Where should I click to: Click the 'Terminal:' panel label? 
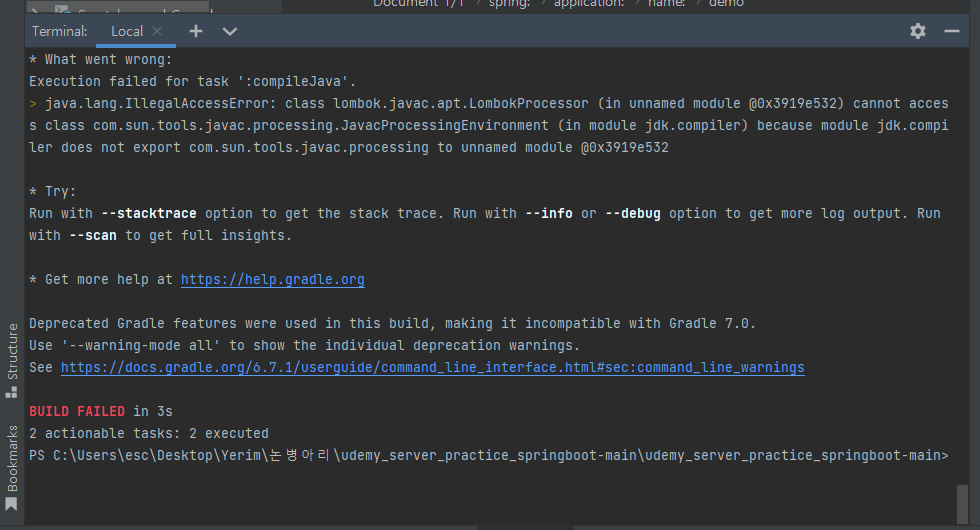click(59, 31)
